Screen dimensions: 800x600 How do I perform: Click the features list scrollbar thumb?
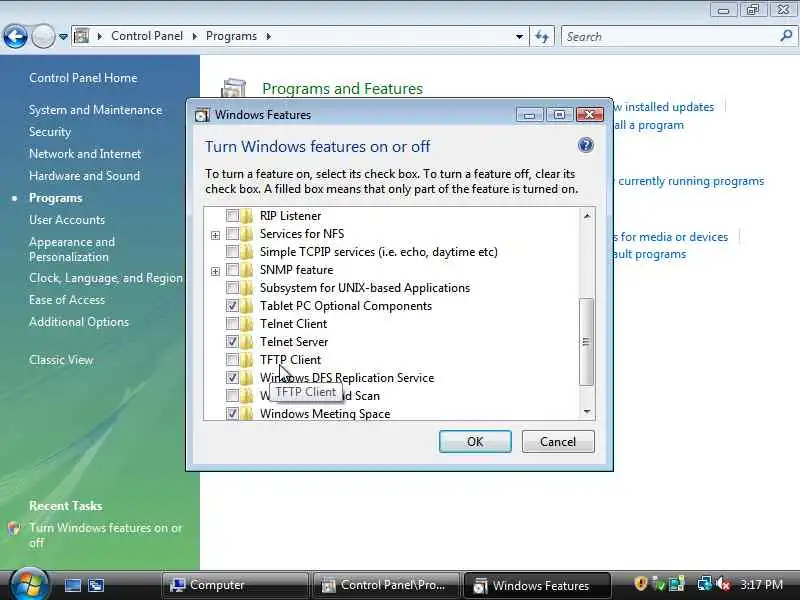587,342
